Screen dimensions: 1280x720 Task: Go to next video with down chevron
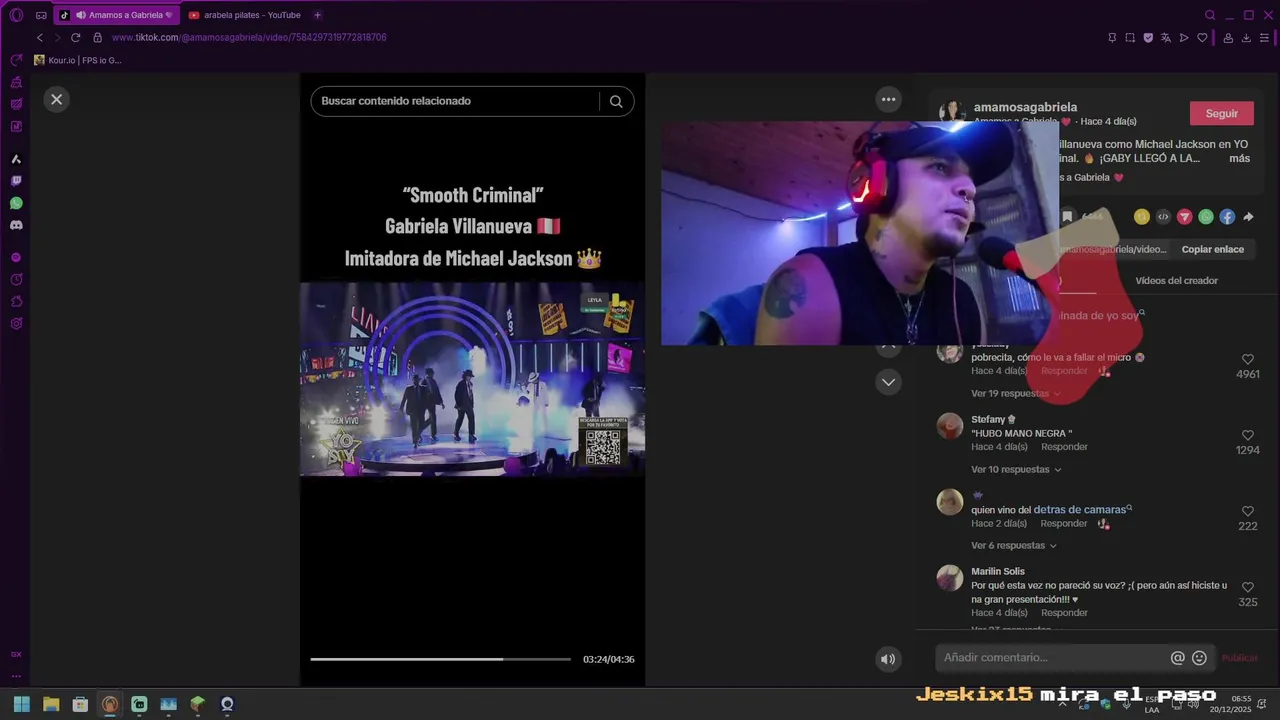tap(888, 382)
